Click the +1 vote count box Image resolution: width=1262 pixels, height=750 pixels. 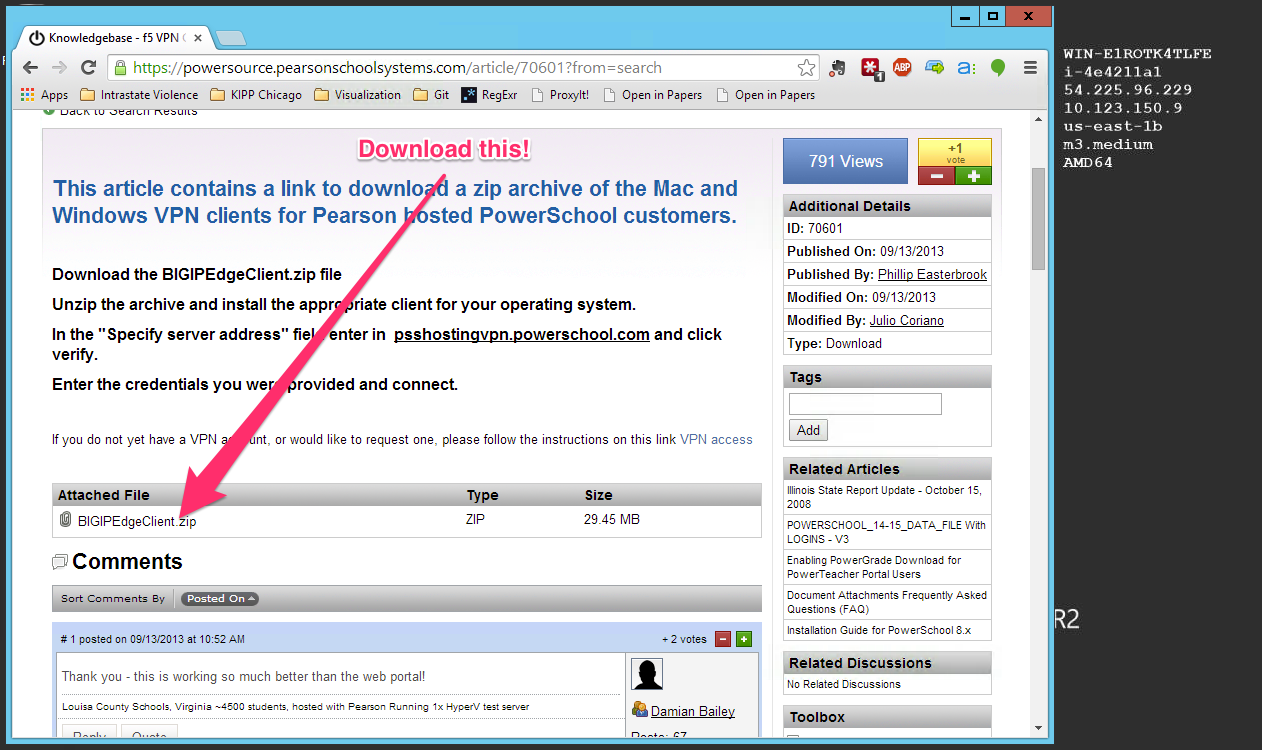click(954, 152)
